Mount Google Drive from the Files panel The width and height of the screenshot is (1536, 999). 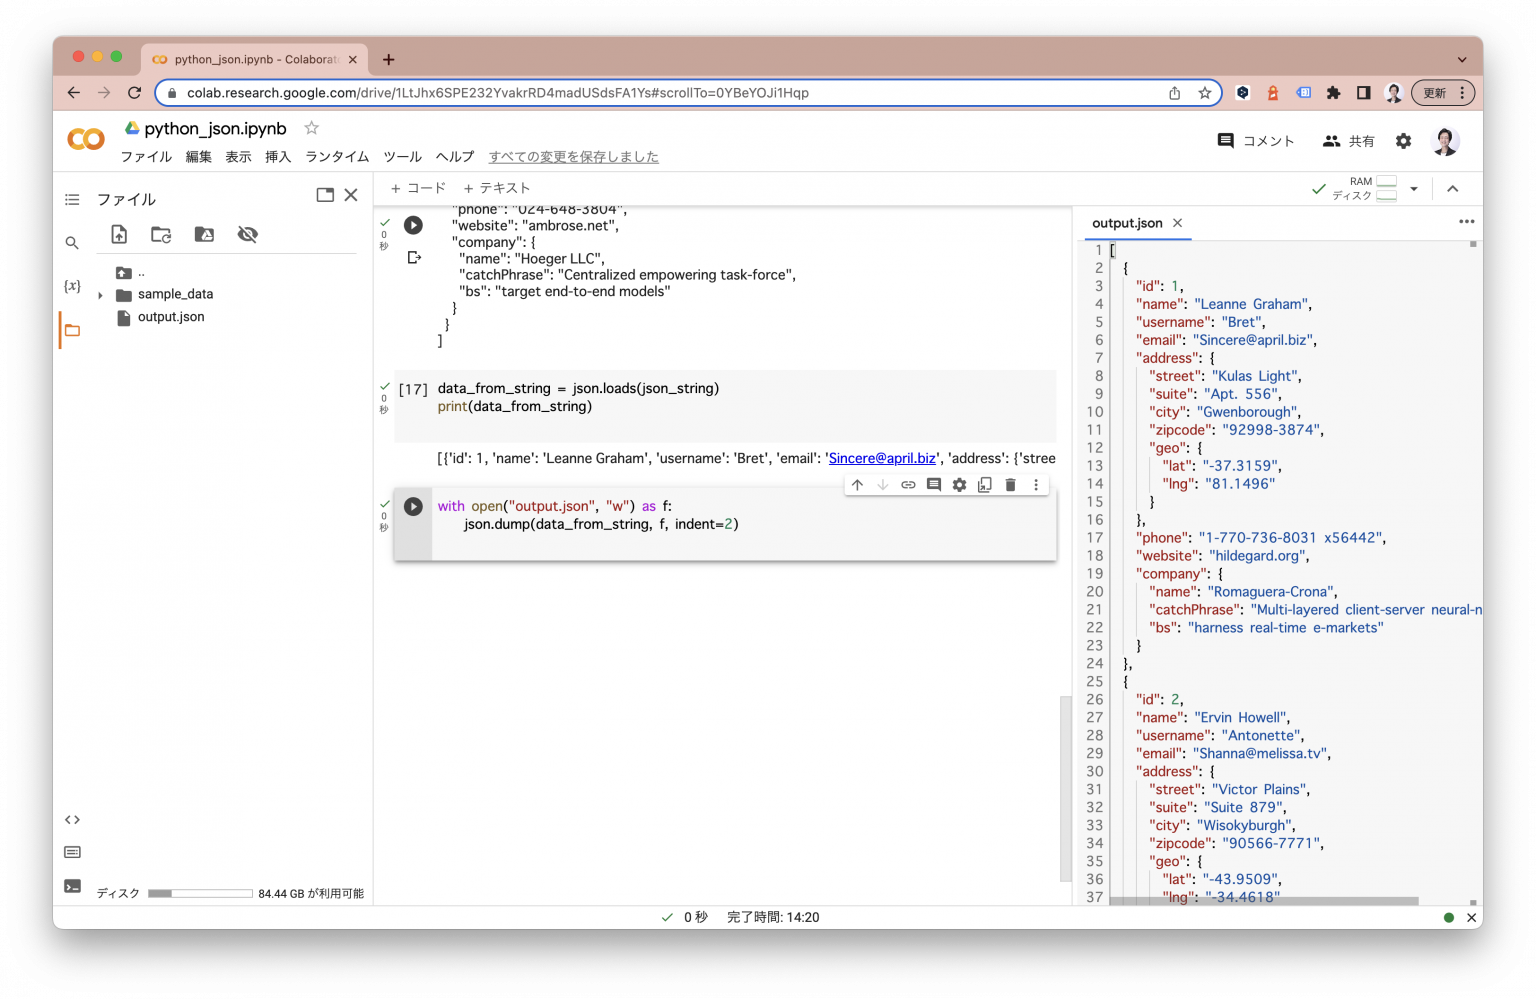click(x=204, y=234)
